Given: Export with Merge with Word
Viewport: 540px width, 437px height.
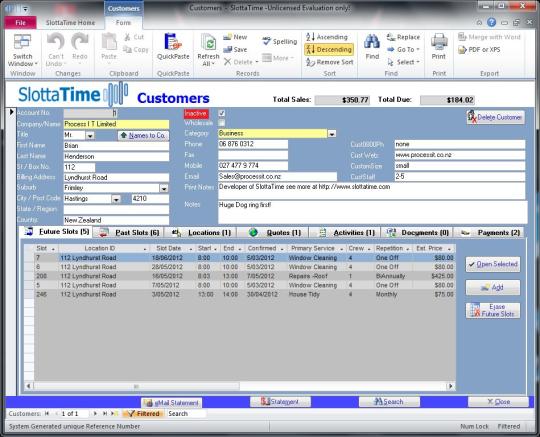Looking at the screenshot, I should pos(489,37).
